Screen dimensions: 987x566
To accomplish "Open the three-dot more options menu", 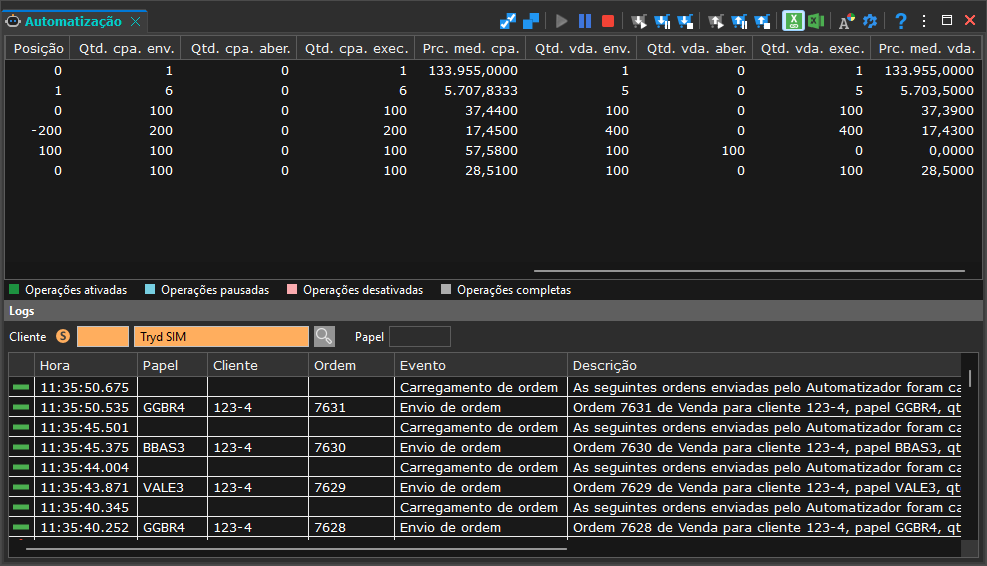I will [x=924, y=21].
